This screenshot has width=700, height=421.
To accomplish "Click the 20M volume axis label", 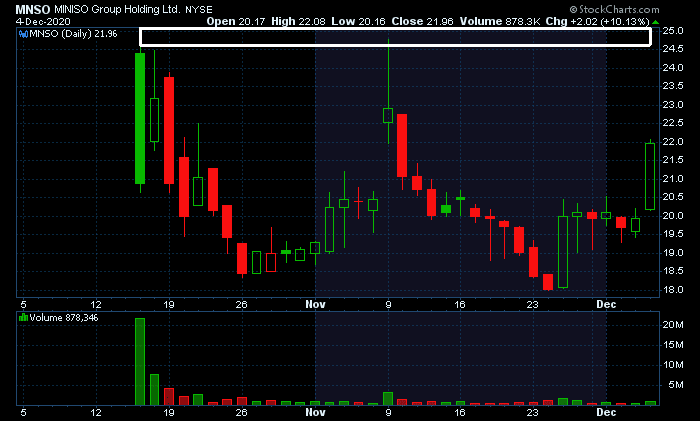I will (x=673, y=325).
